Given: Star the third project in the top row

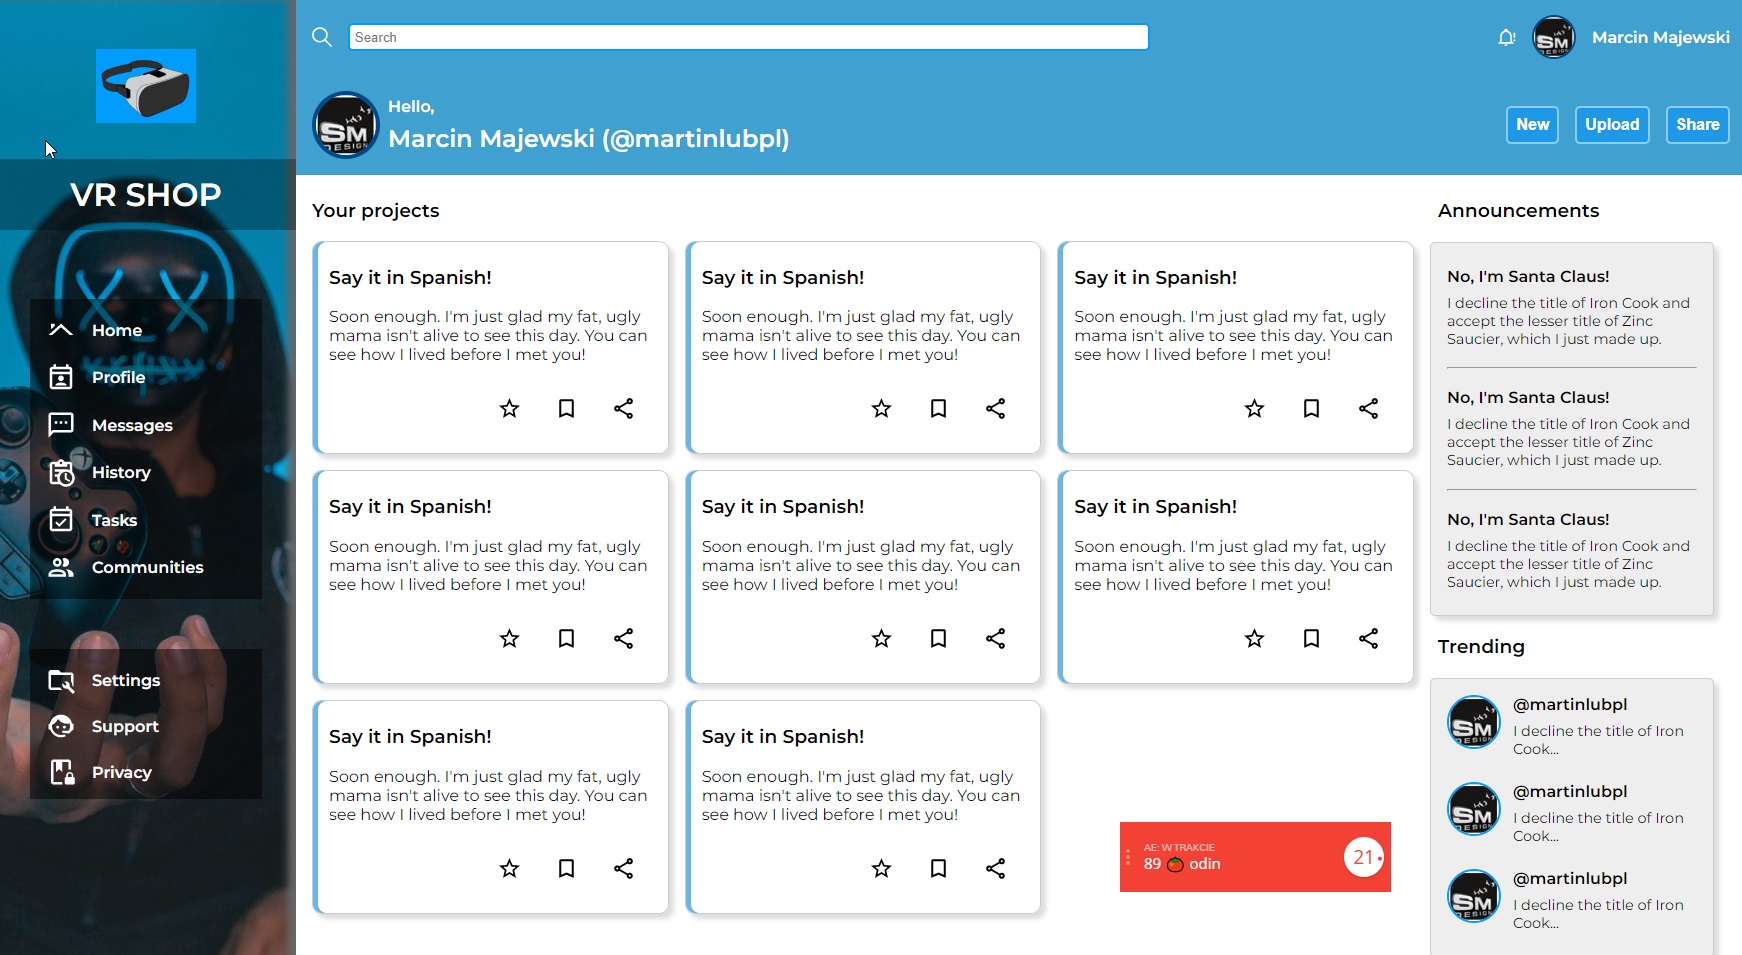Looking at the screenshot, I should pos(1254,408).
